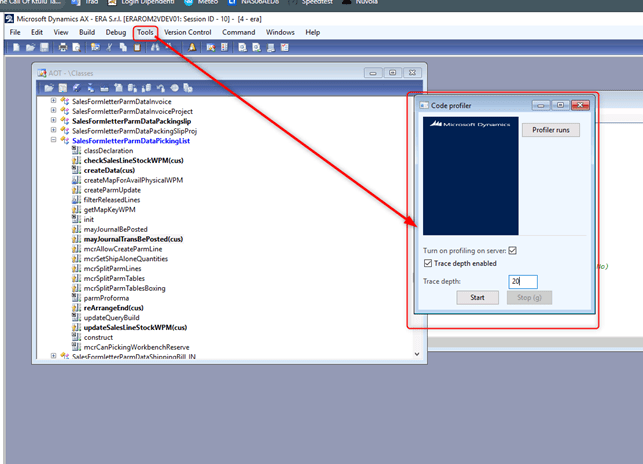Viewport: 643px width, 464px height.
Task: Click the Save icon in main toolbar
Action: (43, 47)
